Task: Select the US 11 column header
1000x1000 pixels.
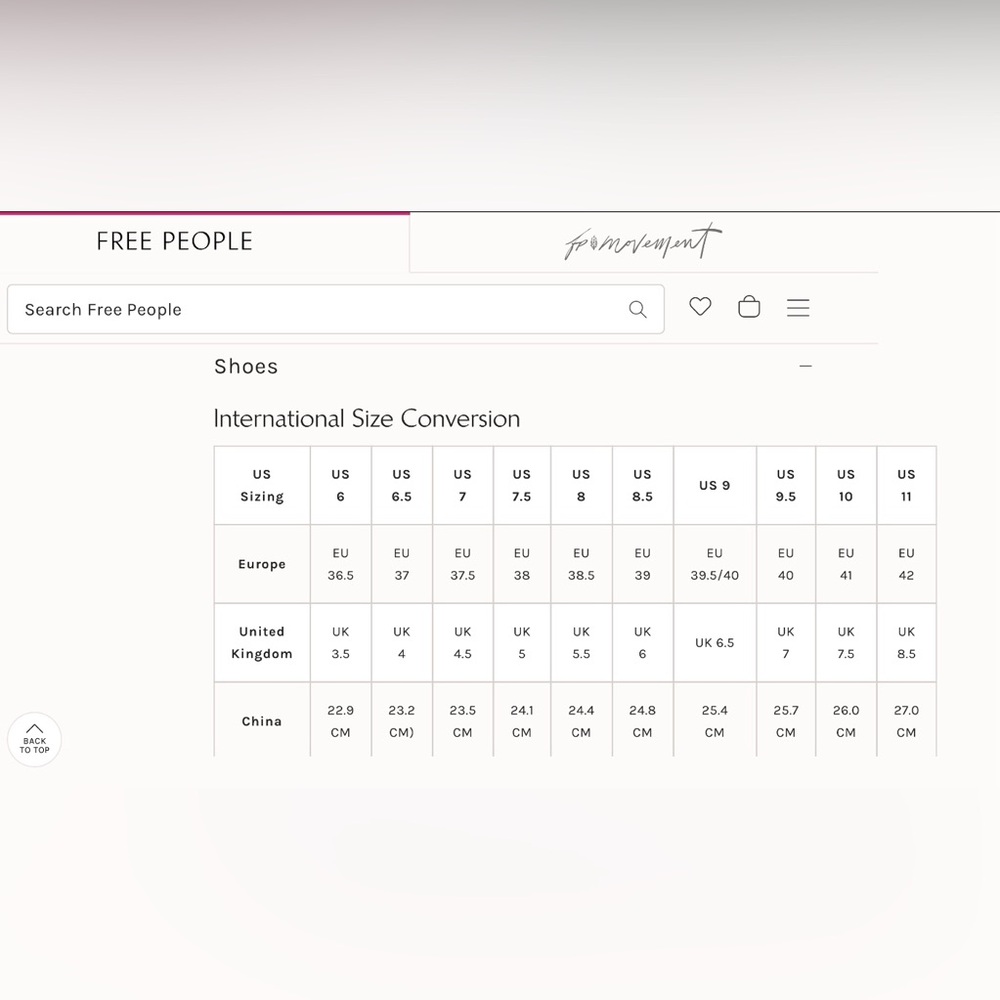Action: point(906,486)
